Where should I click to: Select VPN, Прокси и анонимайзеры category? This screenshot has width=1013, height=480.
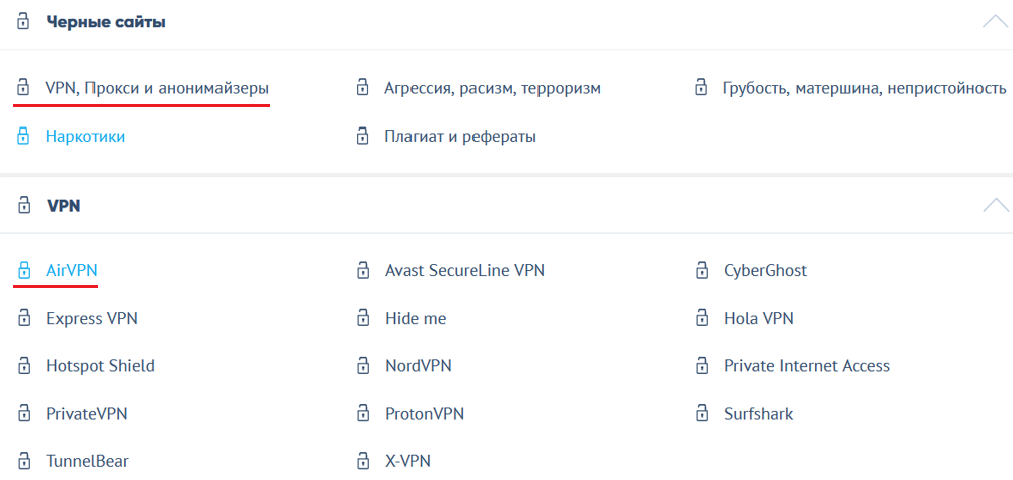click(157, 88)
